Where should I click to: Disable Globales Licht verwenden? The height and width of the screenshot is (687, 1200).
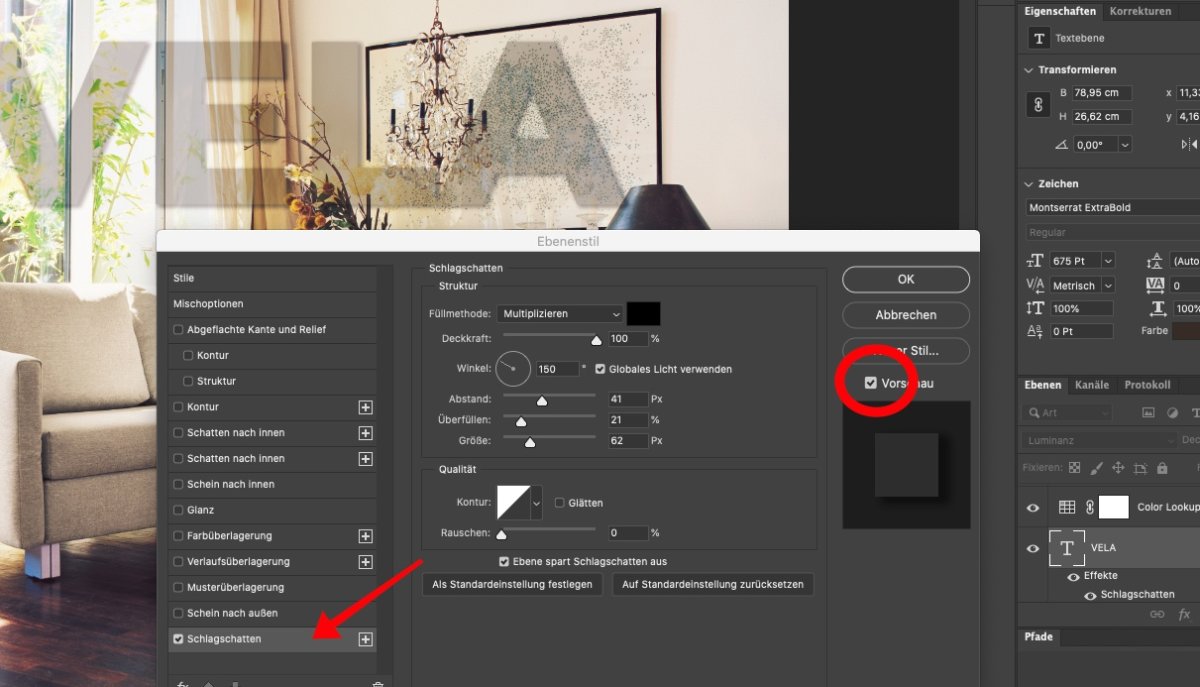[x=600, y=369]
